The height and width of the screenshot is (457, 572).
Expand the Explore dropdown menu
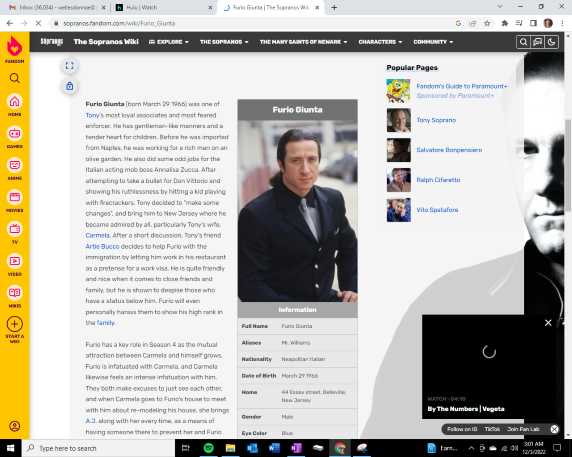tap(169, 42)
